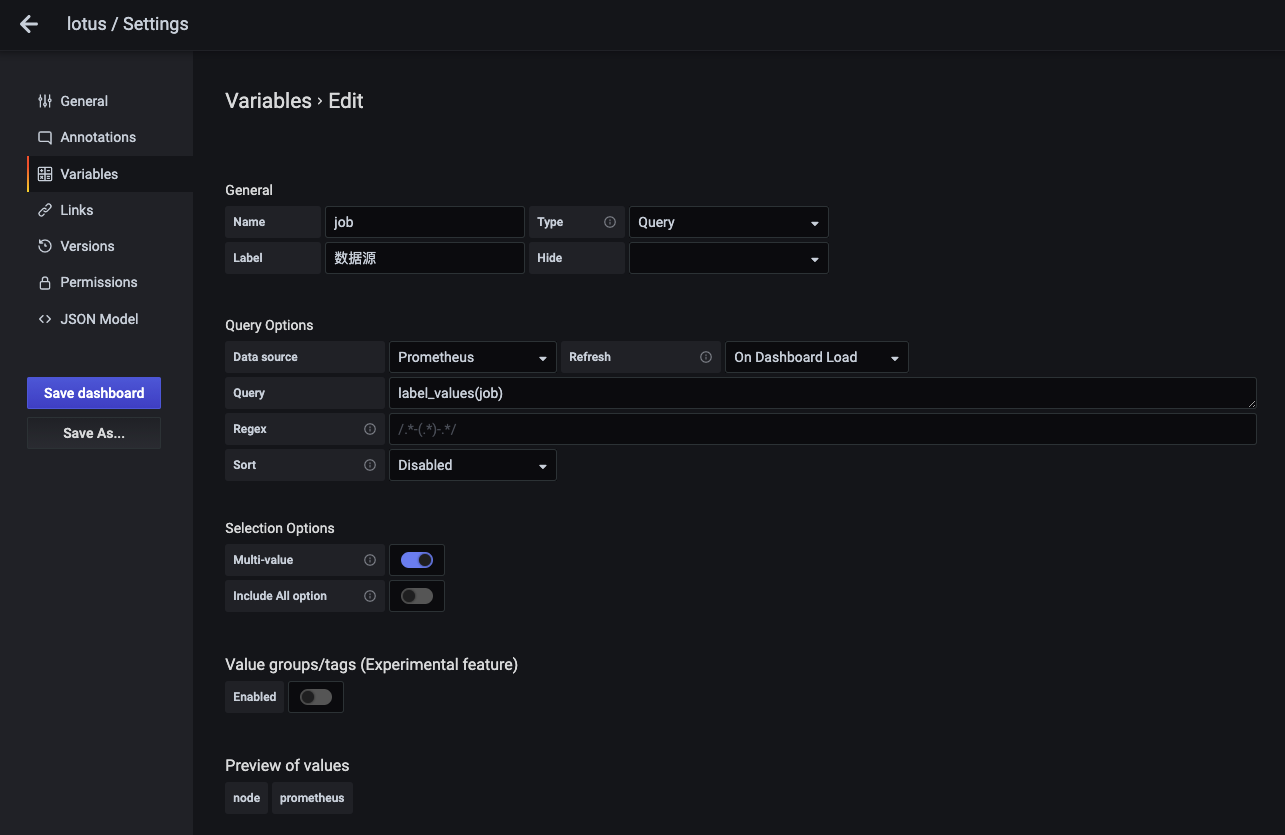The image size is (1285, 835).
Task: Open the Hide dropdown
Action: point(729,258)
